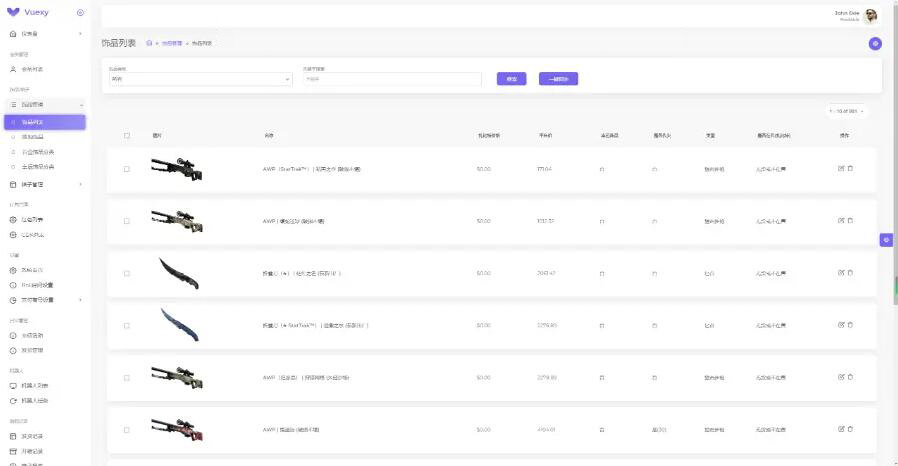Open the user silhouette member list item
The image size is (898, 466).
(x=45, y=69)
